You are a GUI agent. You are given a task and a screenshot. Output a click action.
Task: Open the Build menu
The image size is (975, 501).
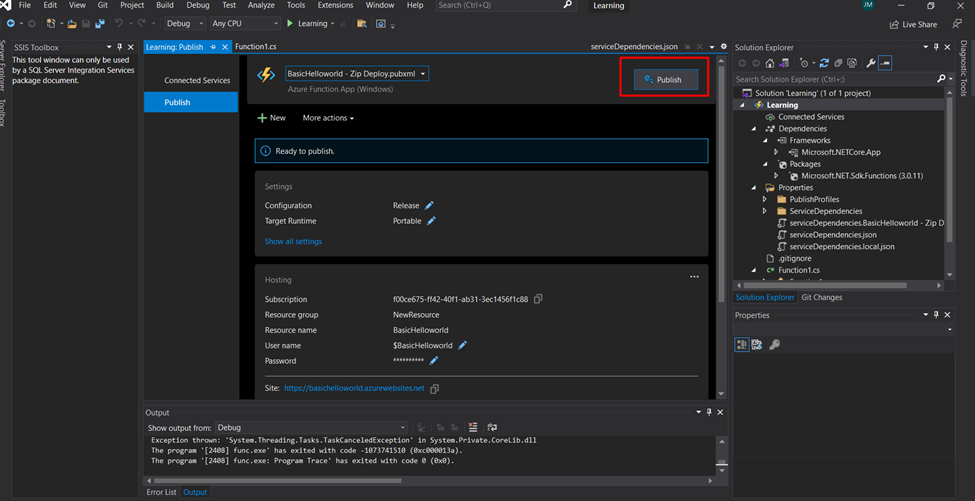[165, 5]
